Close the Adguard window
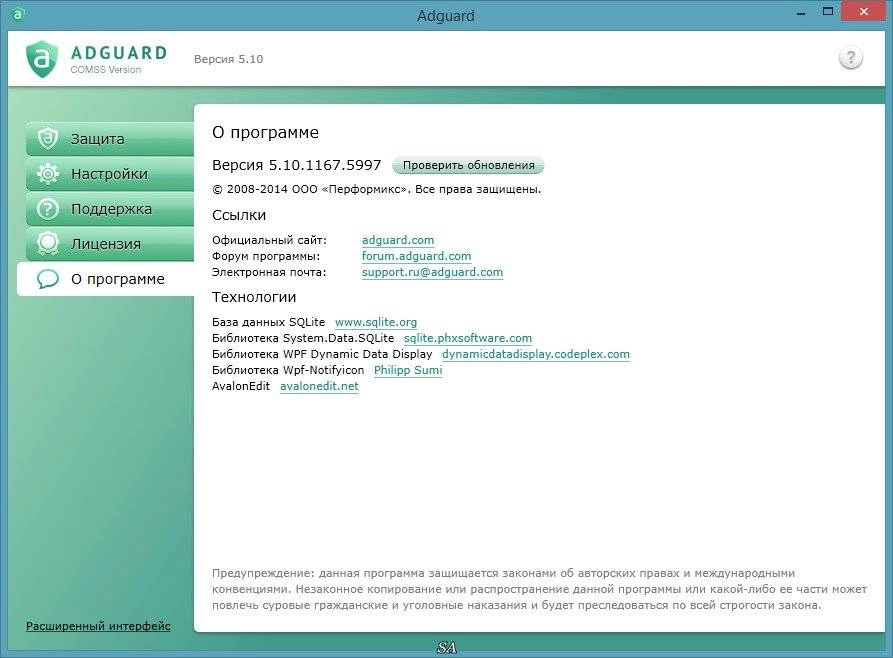Screen dimensions: 893x658 pos(863,11)
